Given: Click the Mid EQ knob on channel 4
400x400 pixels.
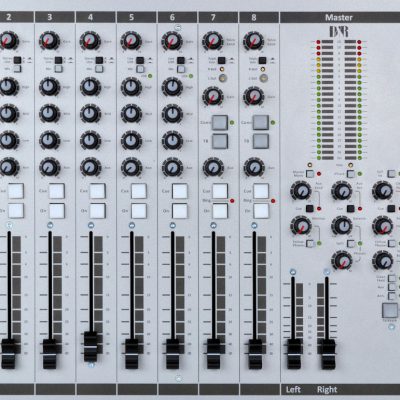Looking at the screenshot, I should click(90, 114).
